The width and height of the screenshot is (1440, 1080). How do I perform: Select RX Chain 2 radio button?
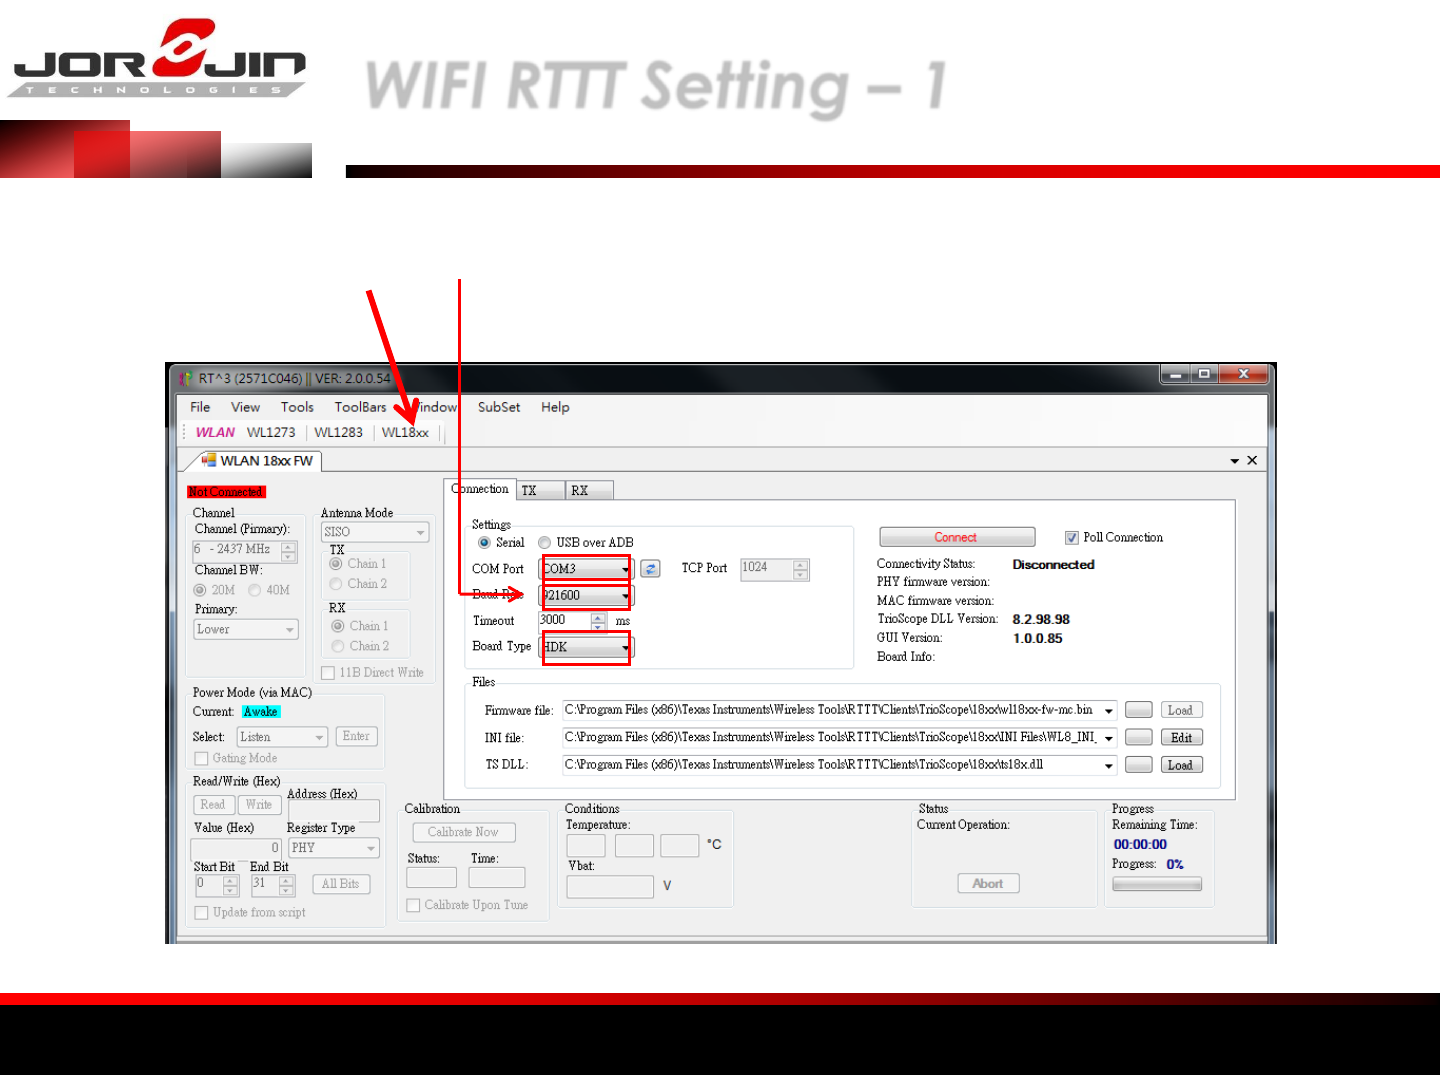(x=338, y=646)
